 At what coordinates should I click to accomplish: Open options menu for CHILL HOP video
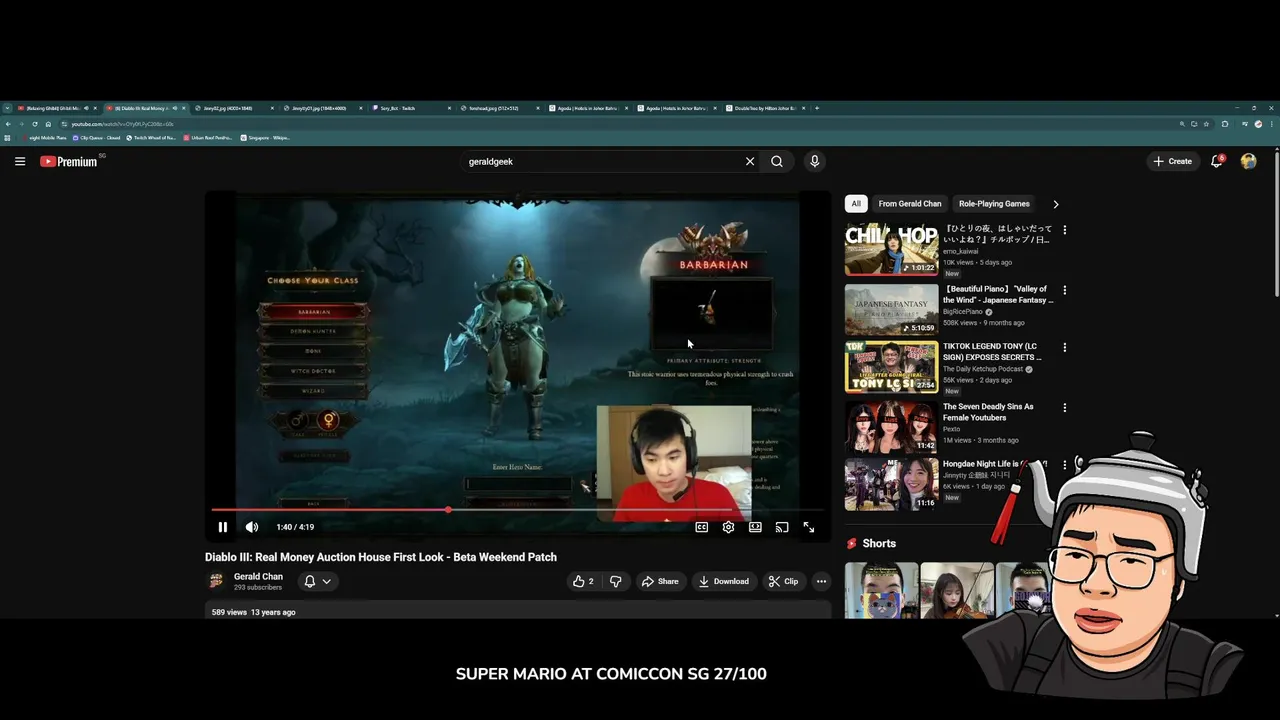point(1064,230)
